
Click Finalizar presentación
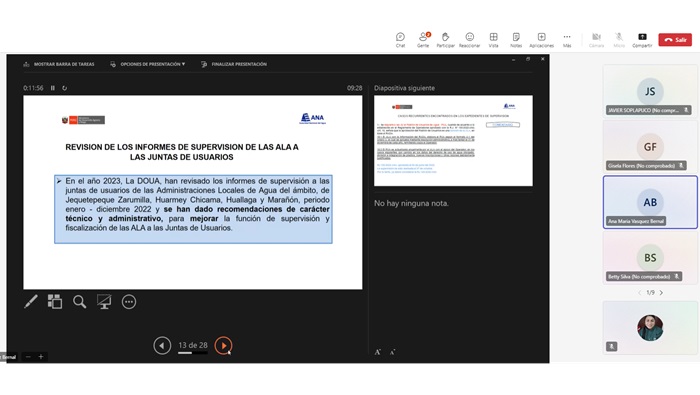pos(234,64)
